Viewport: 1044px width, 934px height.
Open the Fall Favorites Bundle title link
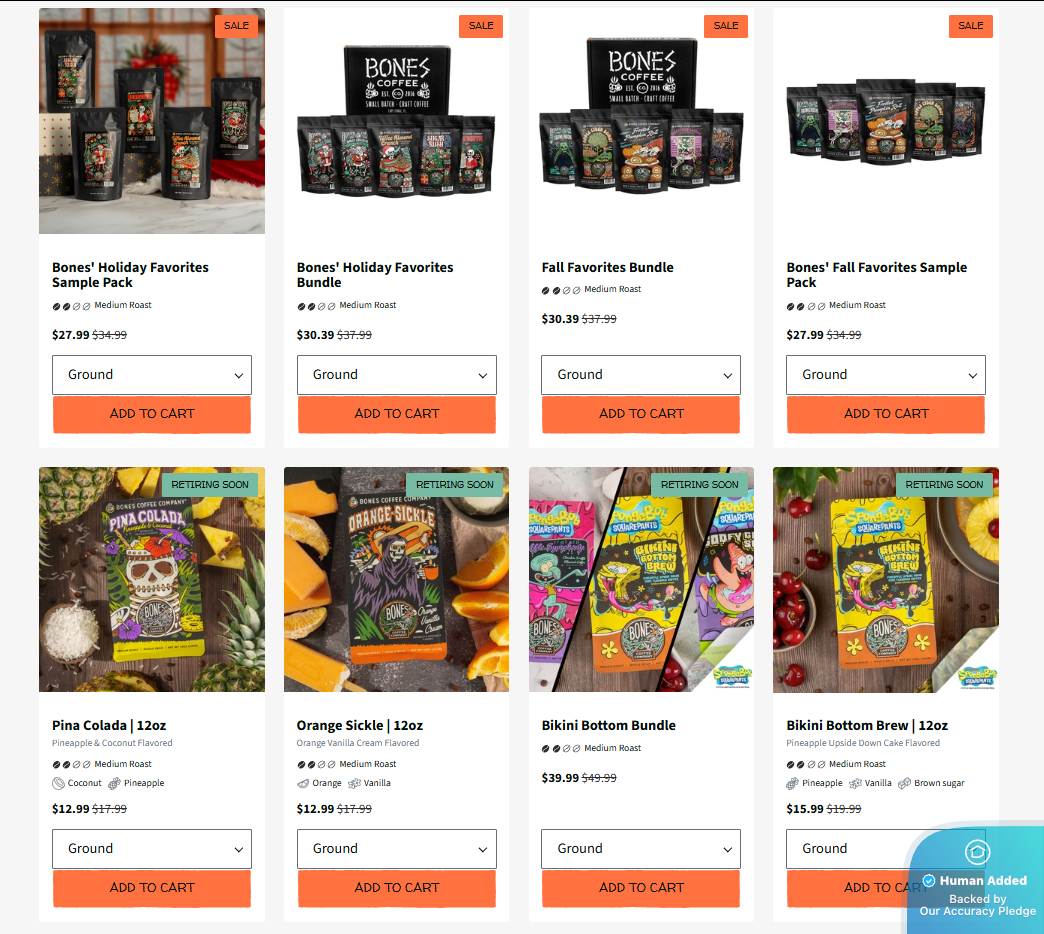(607, 268)
